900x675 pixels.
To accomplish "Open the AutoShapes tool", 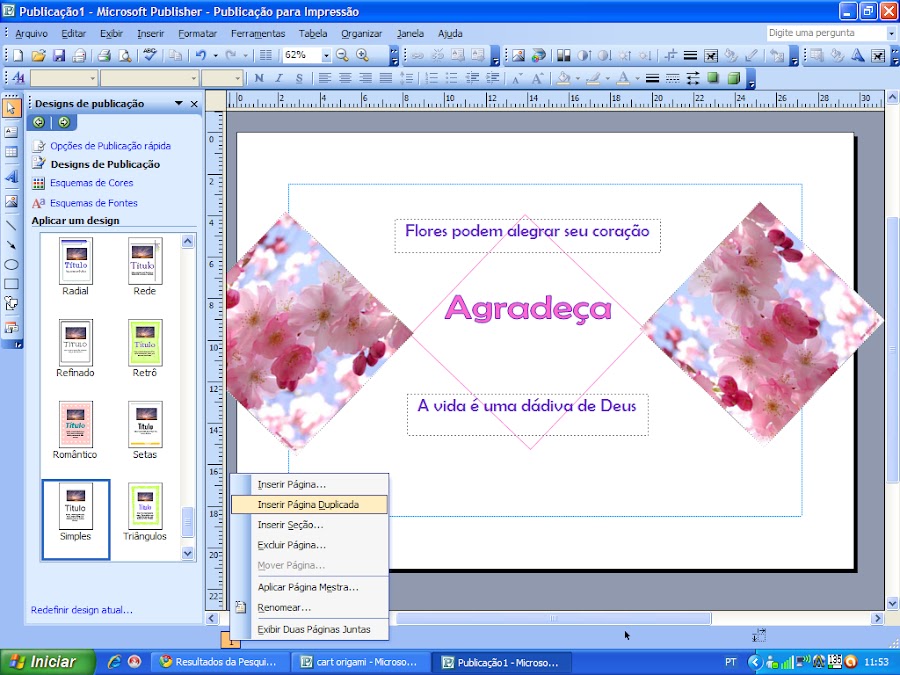I will coord(11,303).
